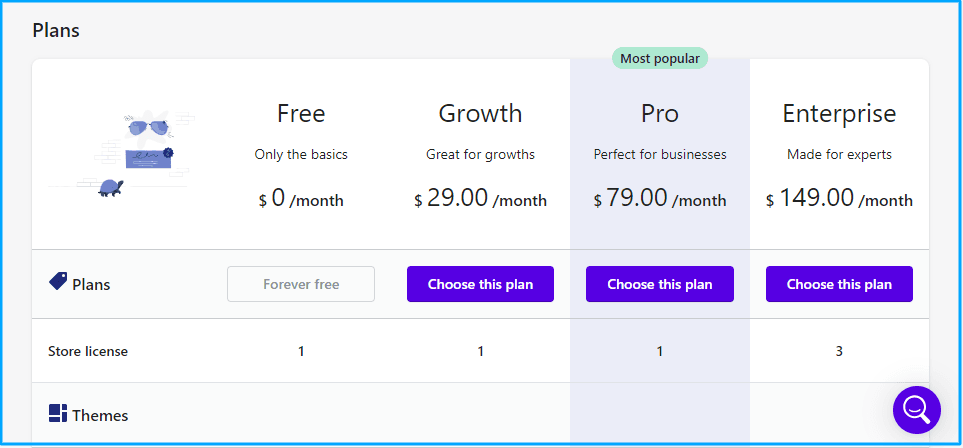Select the Free plan heading

pos(301,114)
